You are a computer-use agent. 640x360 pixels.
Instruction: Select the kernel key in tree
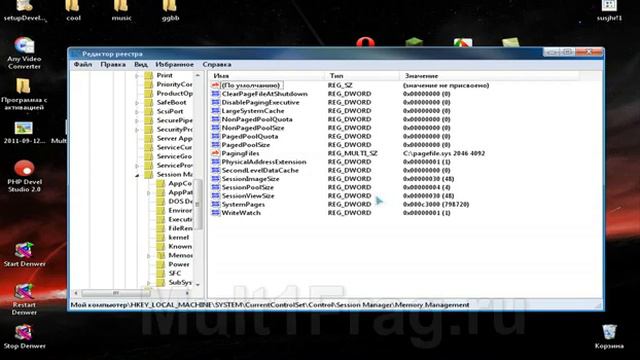(x=178, y=237)
